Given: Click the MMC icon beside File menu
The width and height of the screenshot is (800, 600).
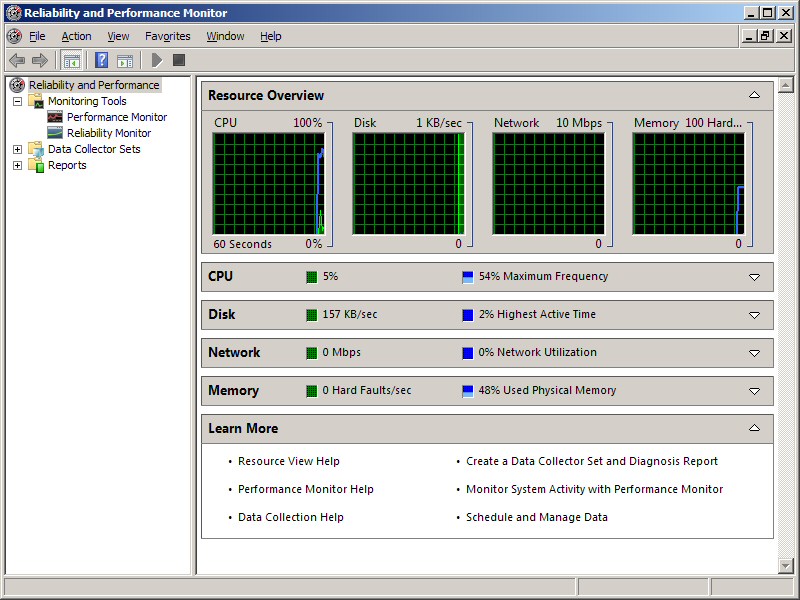Looking at the screenshot, I should [x=14, y=36].
